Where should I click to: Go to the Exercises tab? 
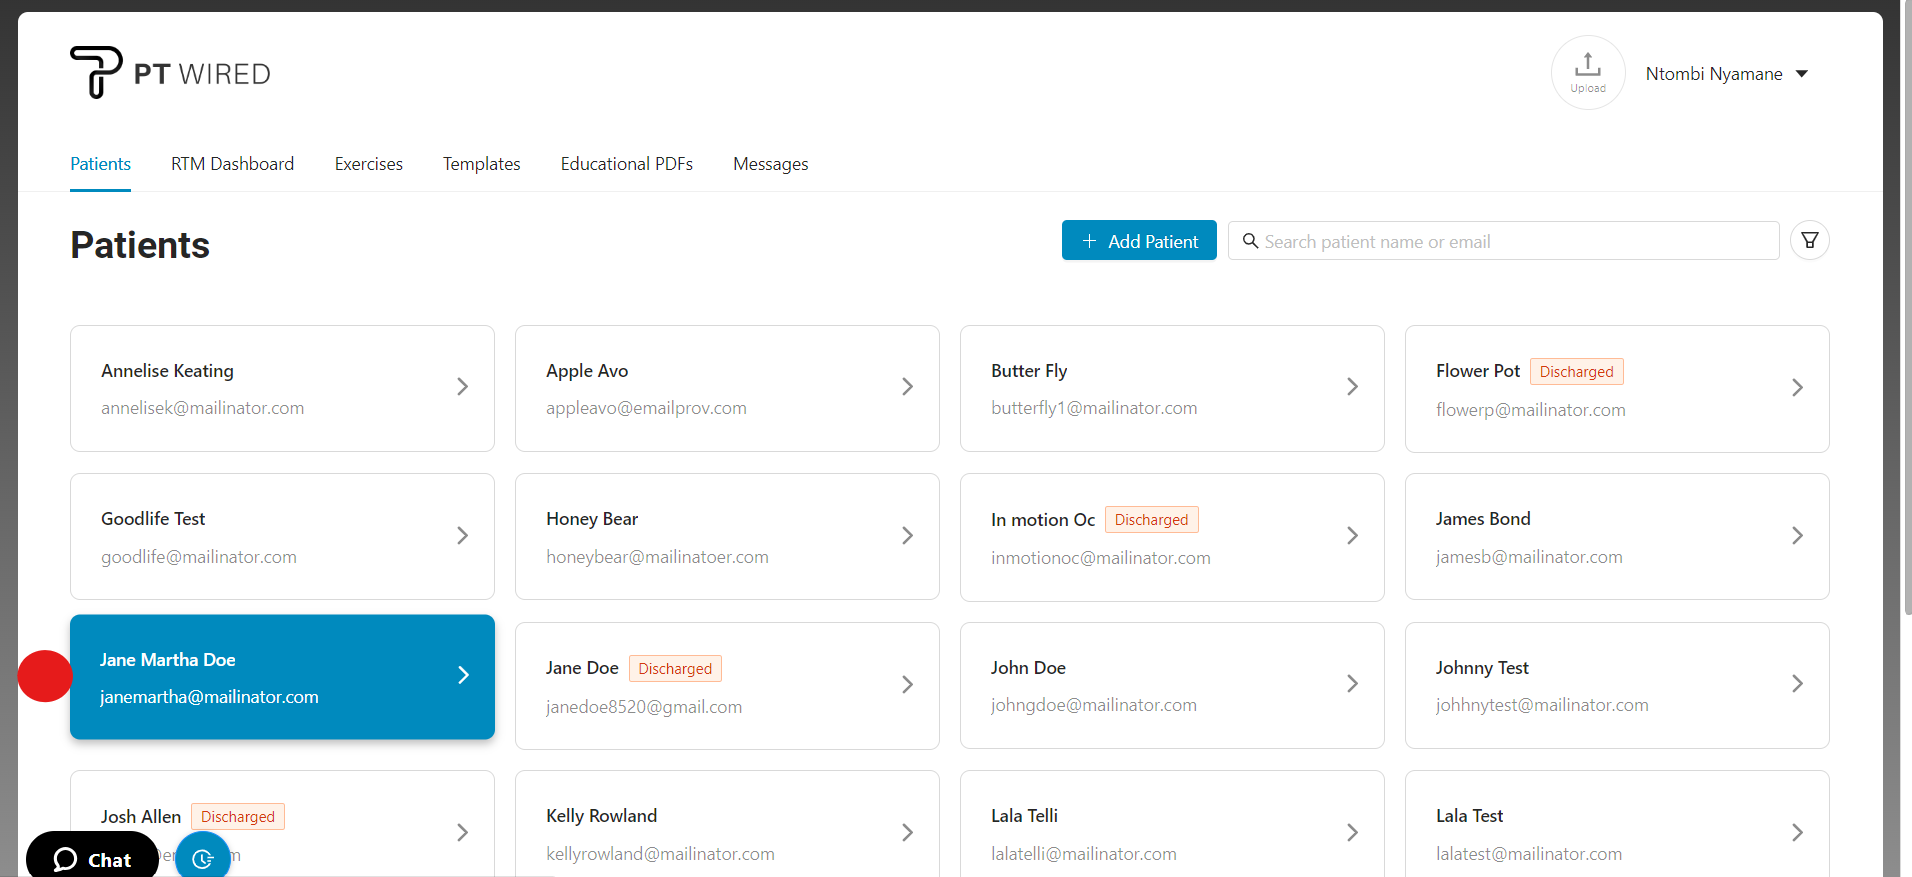pyautogui.click(x=368, y=164)
